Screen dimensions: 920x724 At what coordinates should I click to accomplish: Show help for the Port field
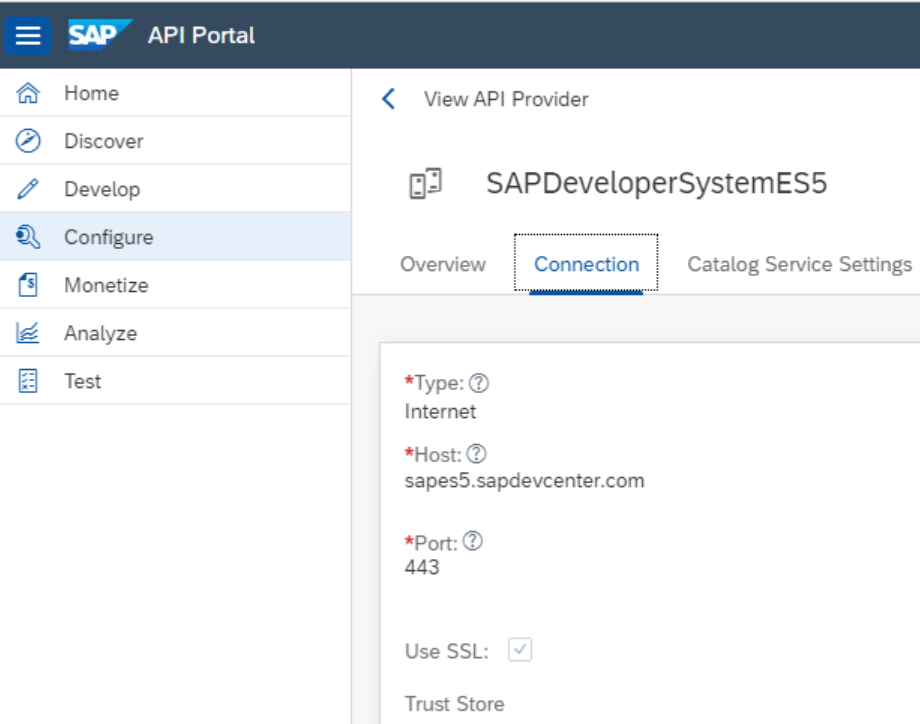(x=473, y=542)
